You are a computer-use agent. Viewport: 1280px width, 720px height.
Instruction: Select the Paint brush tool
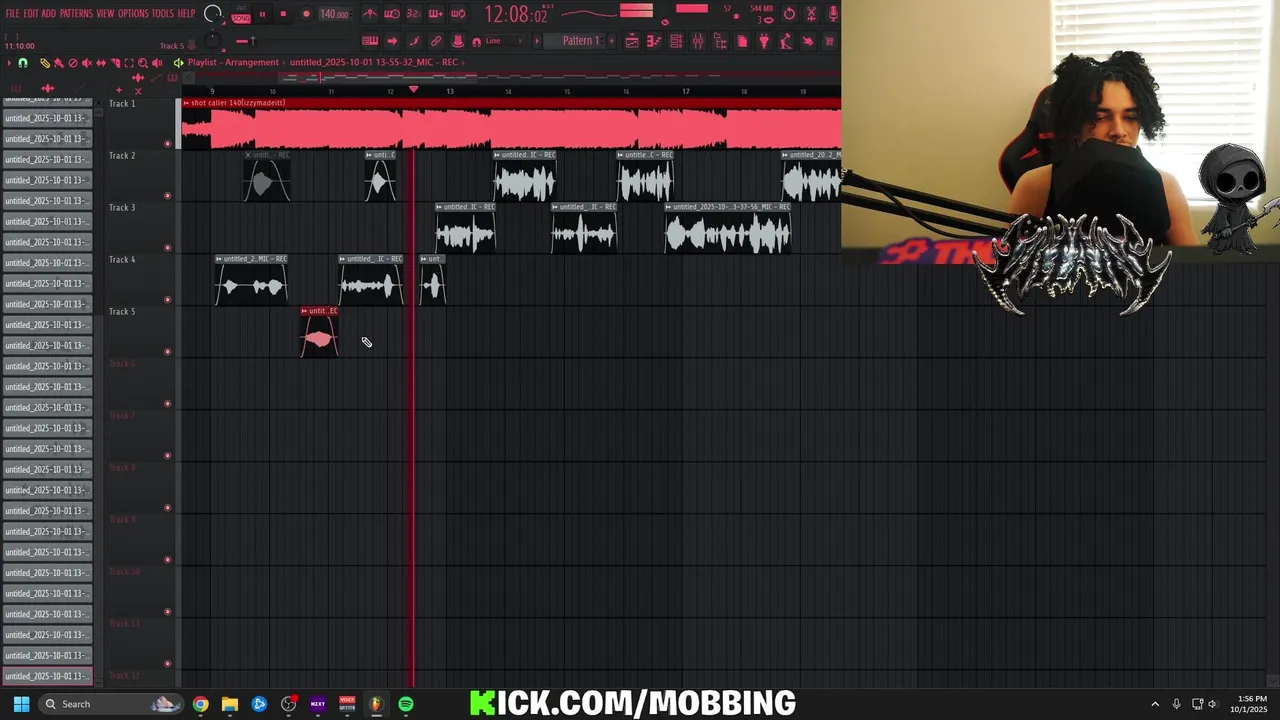click(x=59, y=62)
